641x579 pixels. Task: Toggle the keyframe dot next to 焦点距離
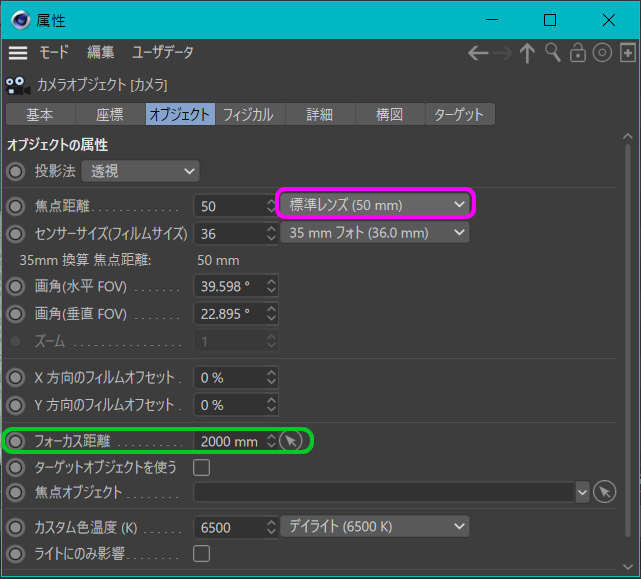(16, 206)
